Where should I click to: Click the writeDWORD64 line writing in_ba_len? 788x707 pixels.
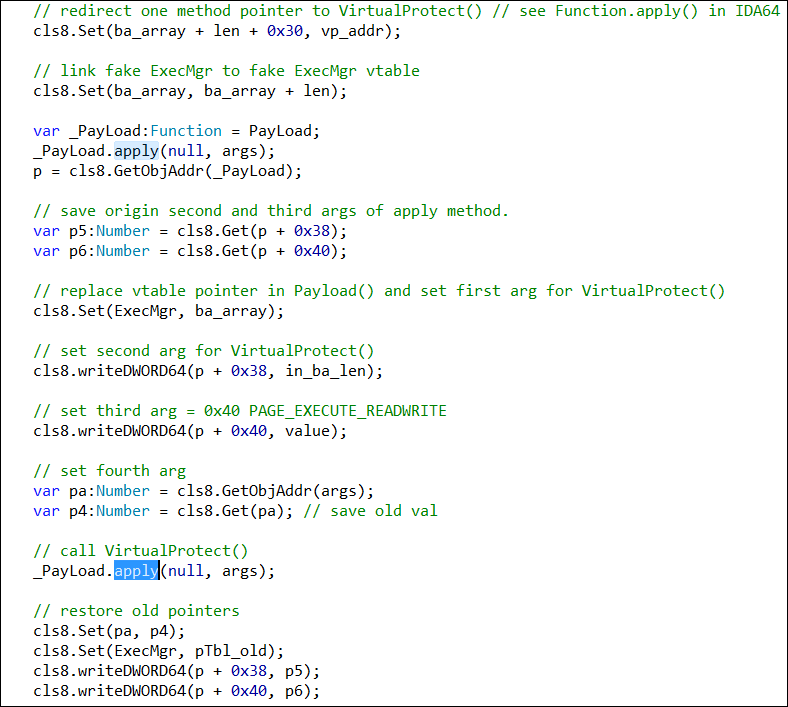point(208,371)
